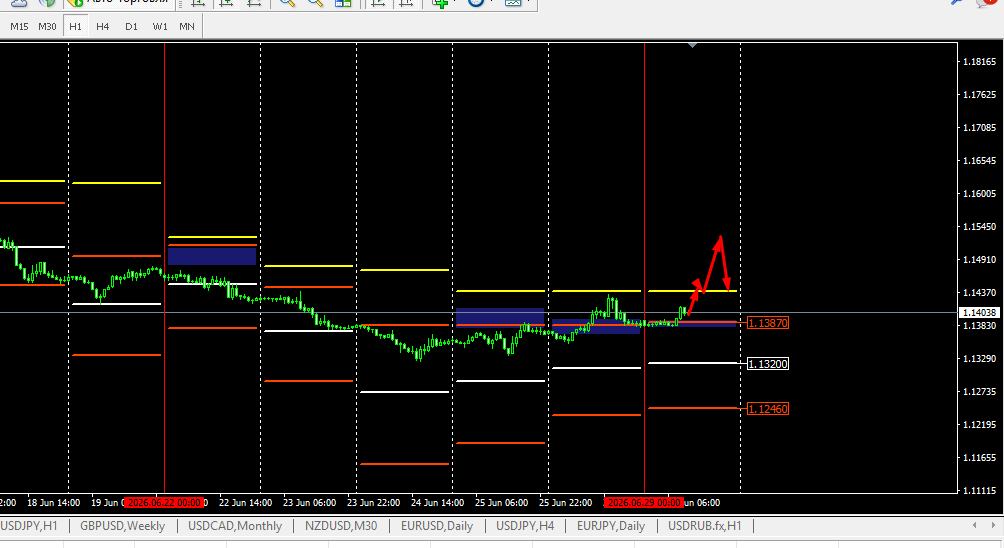Open the USDJPY,H4 chart tab
Viewport: 1004px width, 548px height.
tap(525, 526)
